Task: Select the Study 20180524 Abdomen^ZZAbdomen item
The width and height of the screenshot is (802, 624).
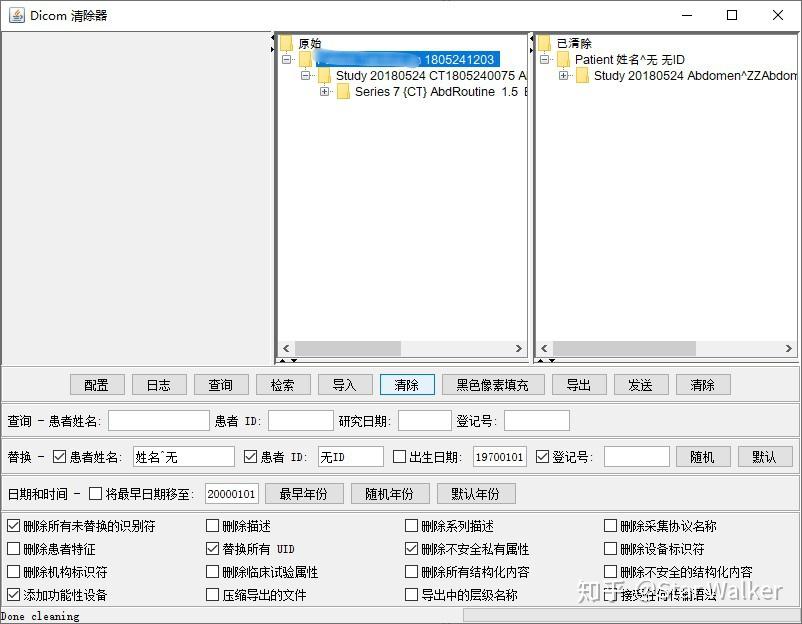Action: (690, 75)
